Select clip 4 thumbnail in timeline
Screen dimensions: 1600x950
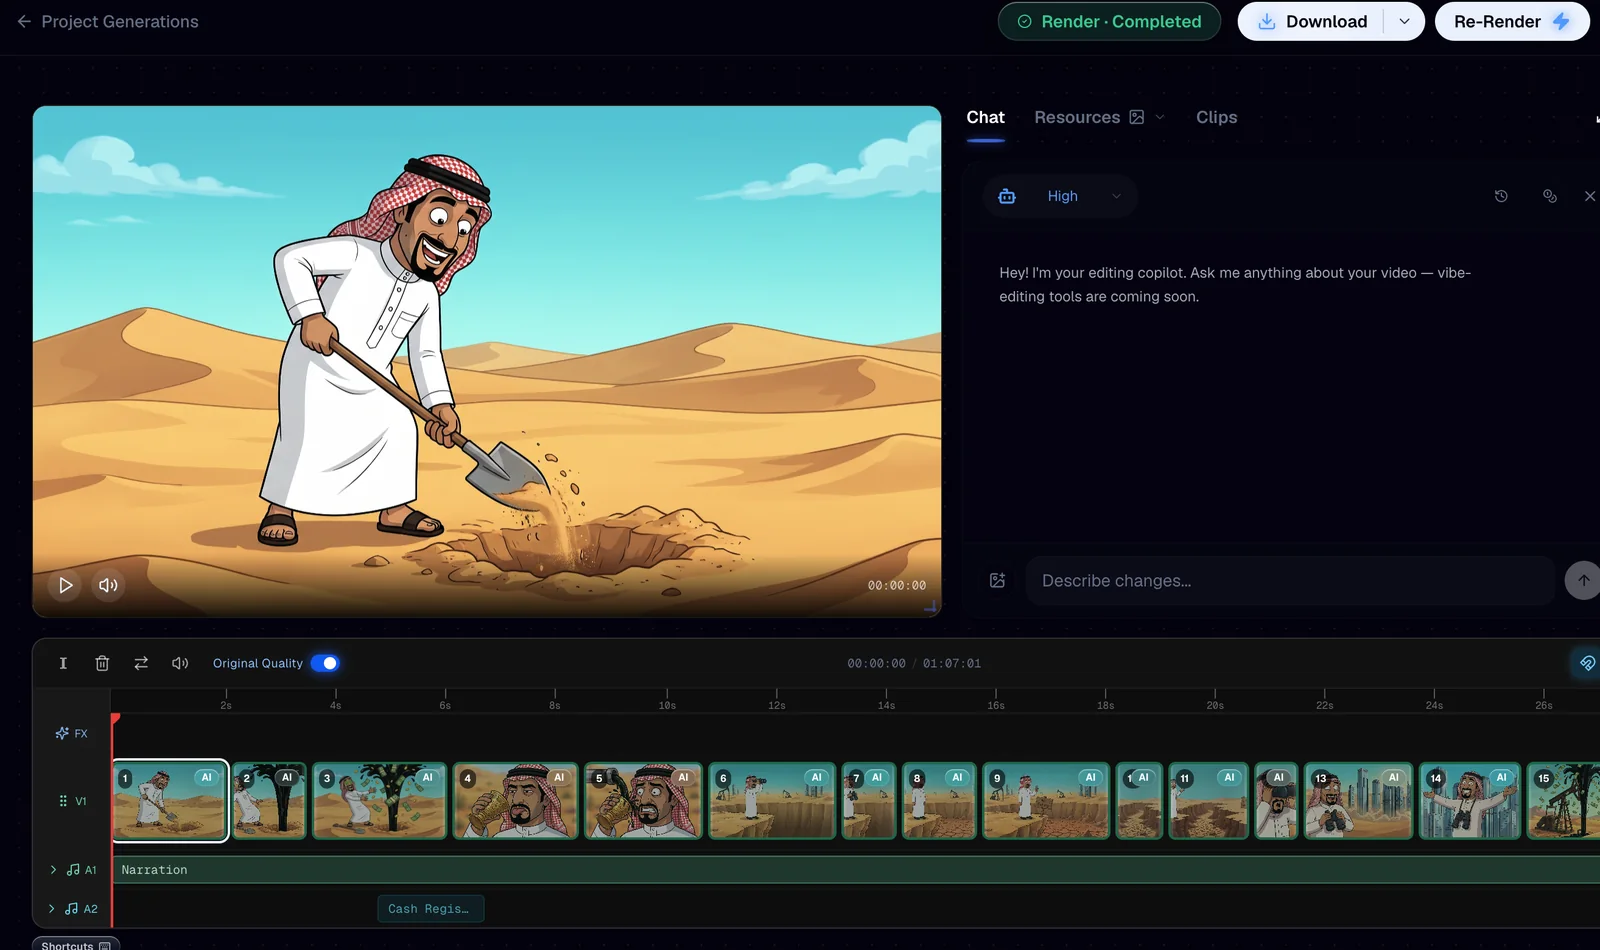pyautogui.click(x=516, y=802)
